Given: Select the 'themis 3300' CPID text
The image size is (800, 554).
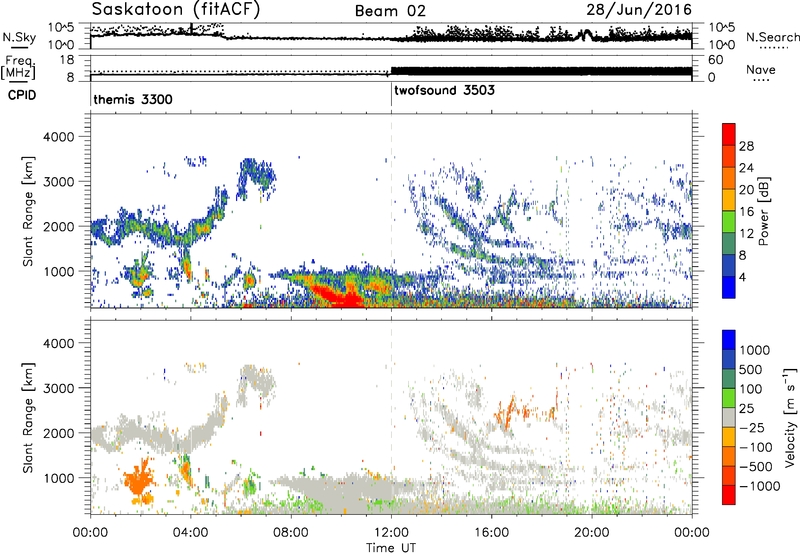Looking at the screenshot, I should pos(133,99).
